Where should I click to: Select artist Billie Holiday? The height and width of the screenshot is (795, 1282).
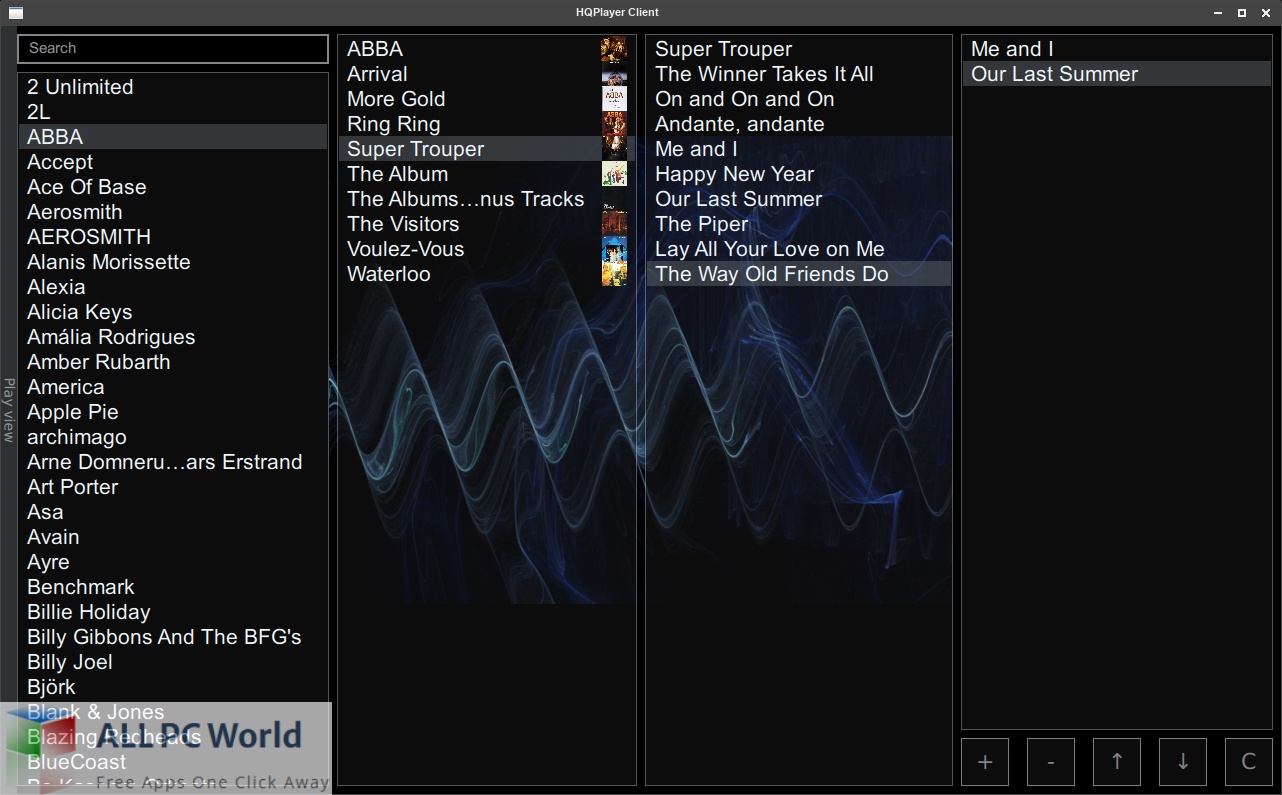tap(173, 612)
